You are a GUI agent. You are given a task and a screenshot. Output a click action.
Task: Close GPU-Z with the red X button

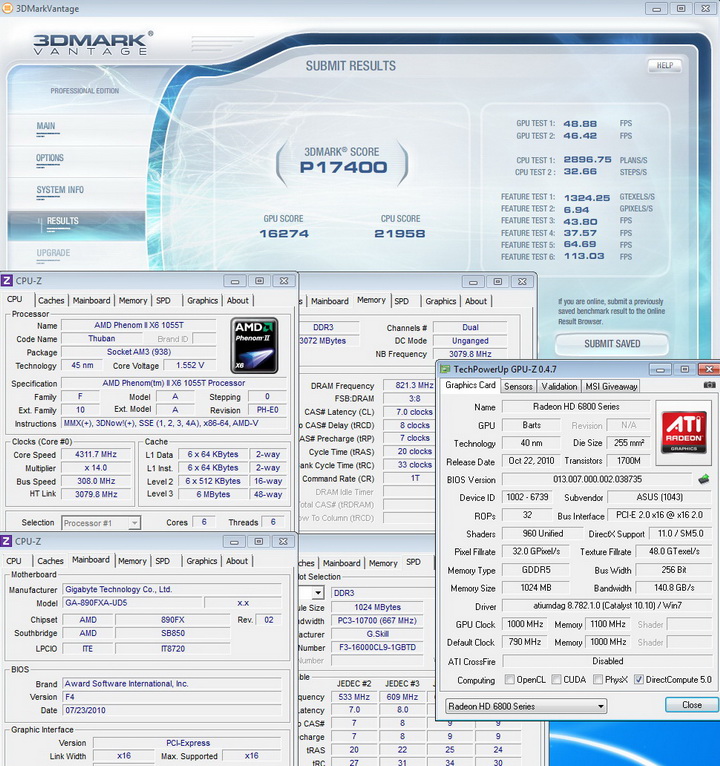pyautogui.click(x=709, y=369)
